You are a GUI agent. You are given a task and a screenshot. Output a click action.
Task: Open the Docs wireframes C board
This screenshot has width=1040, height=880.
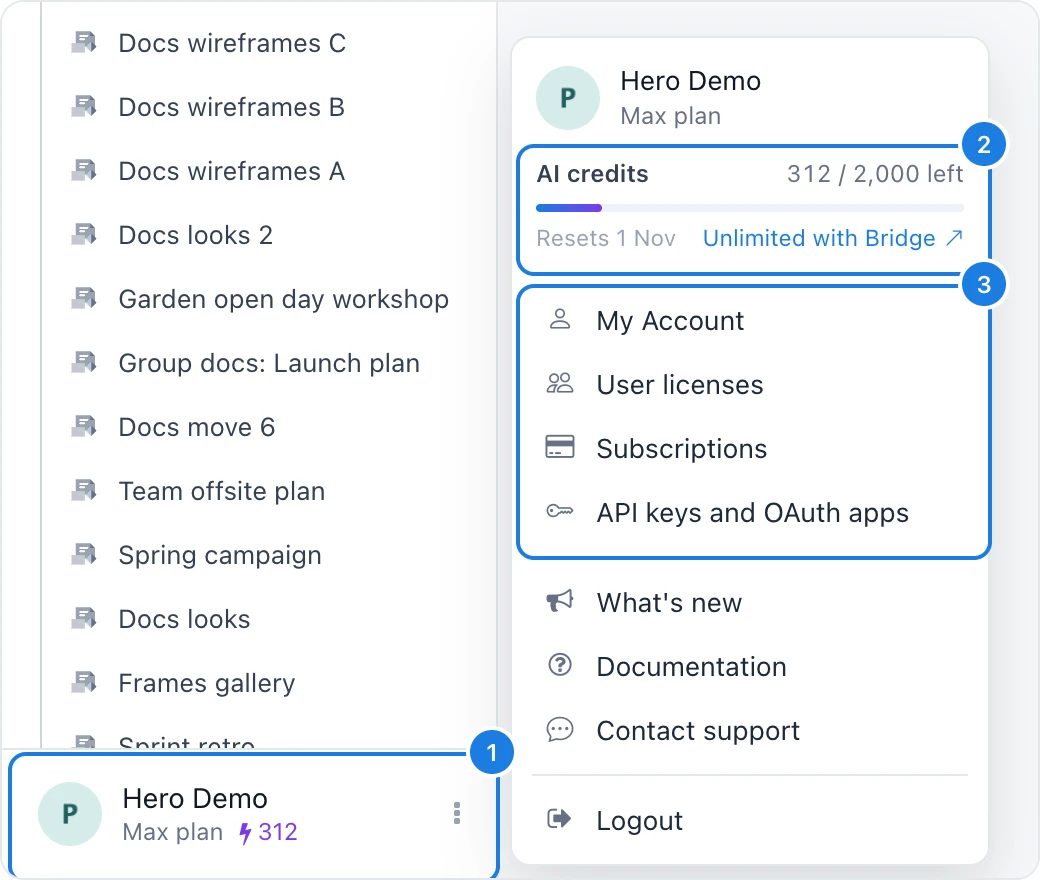232,43
